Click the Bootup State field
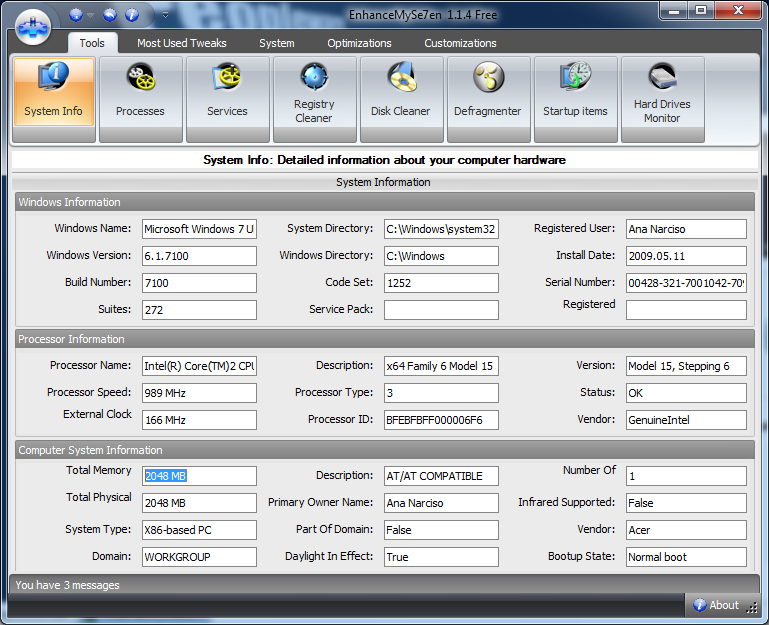 [x=686, y=557]
